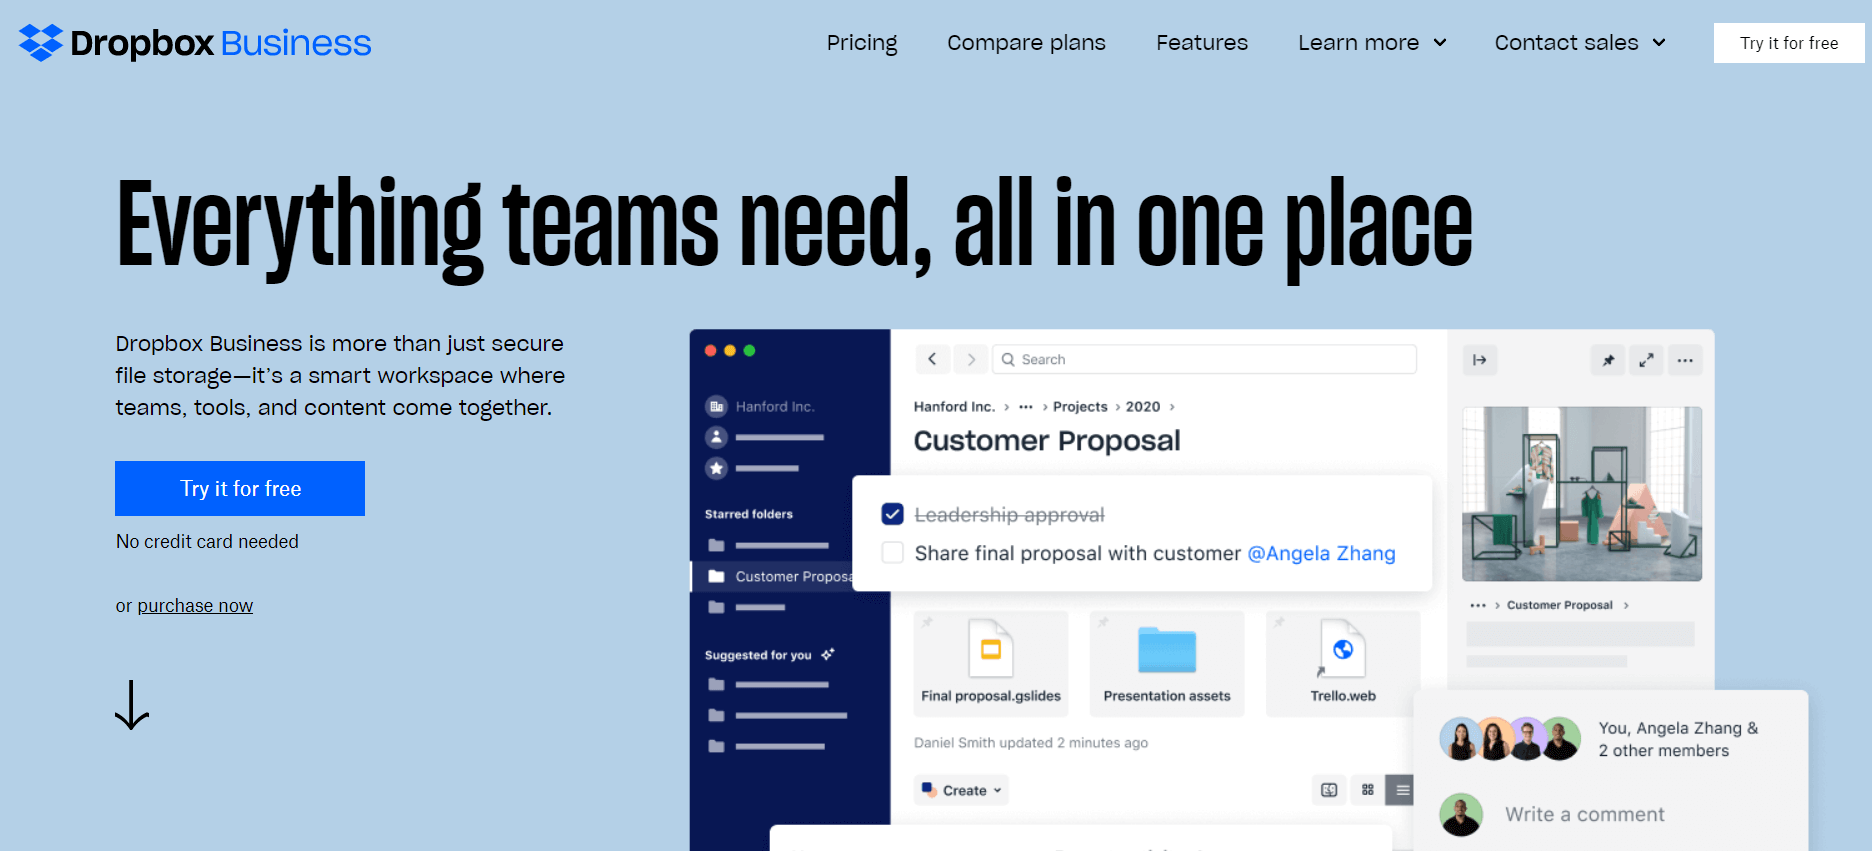Expand the Learn more dropdown
Screen dimensions: 1872x851
click(x=1372, y=43)
